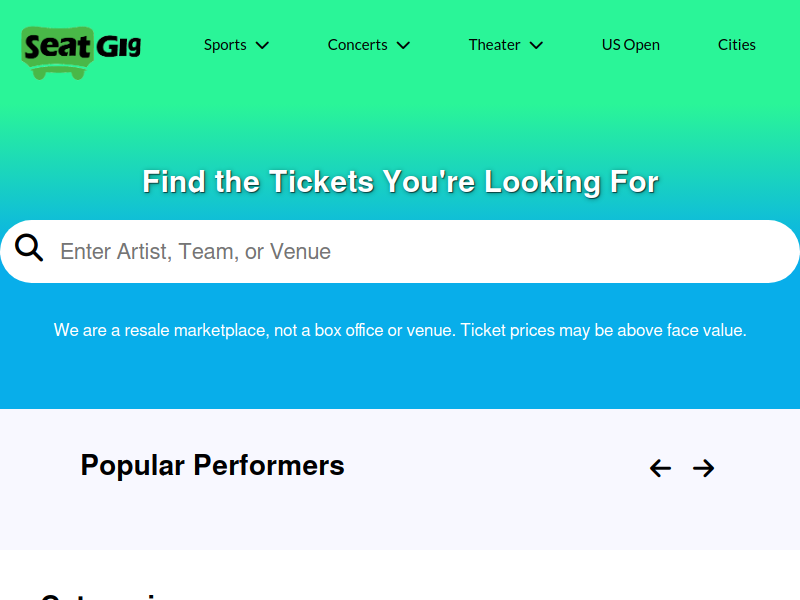
Task: Focus the Artist, Team, or Venue search field
Action: point(400,252)
